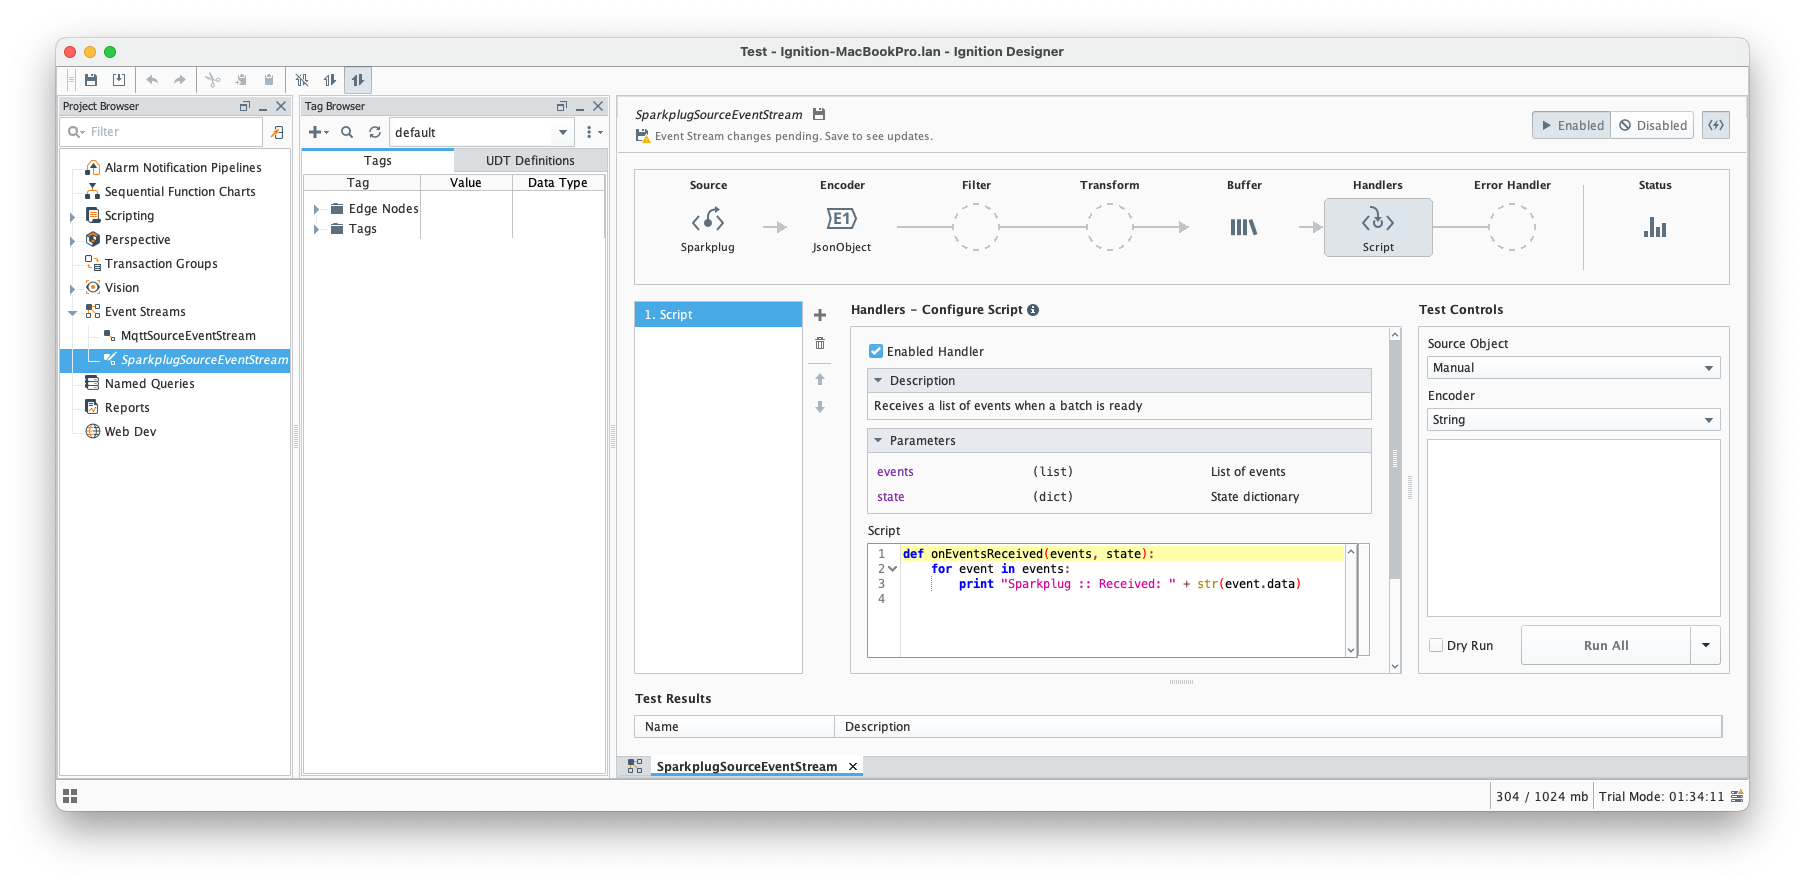Open the default tag provider dropdown
The height and width of the screenshot is (885, 1805).
[x=481, y=132]
